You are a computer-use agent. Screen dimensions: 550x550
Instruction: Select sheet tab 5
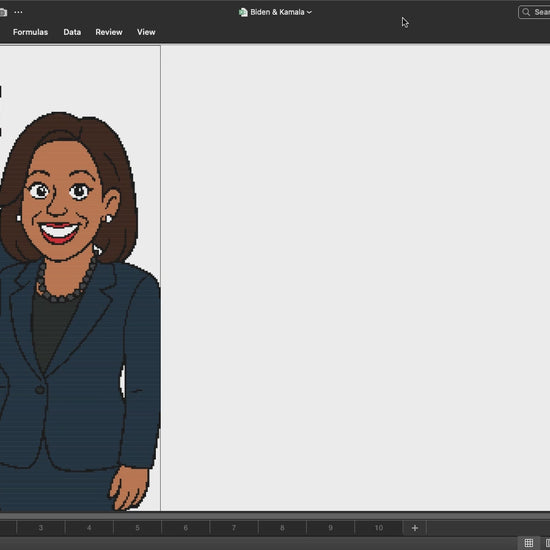[138, 528]
